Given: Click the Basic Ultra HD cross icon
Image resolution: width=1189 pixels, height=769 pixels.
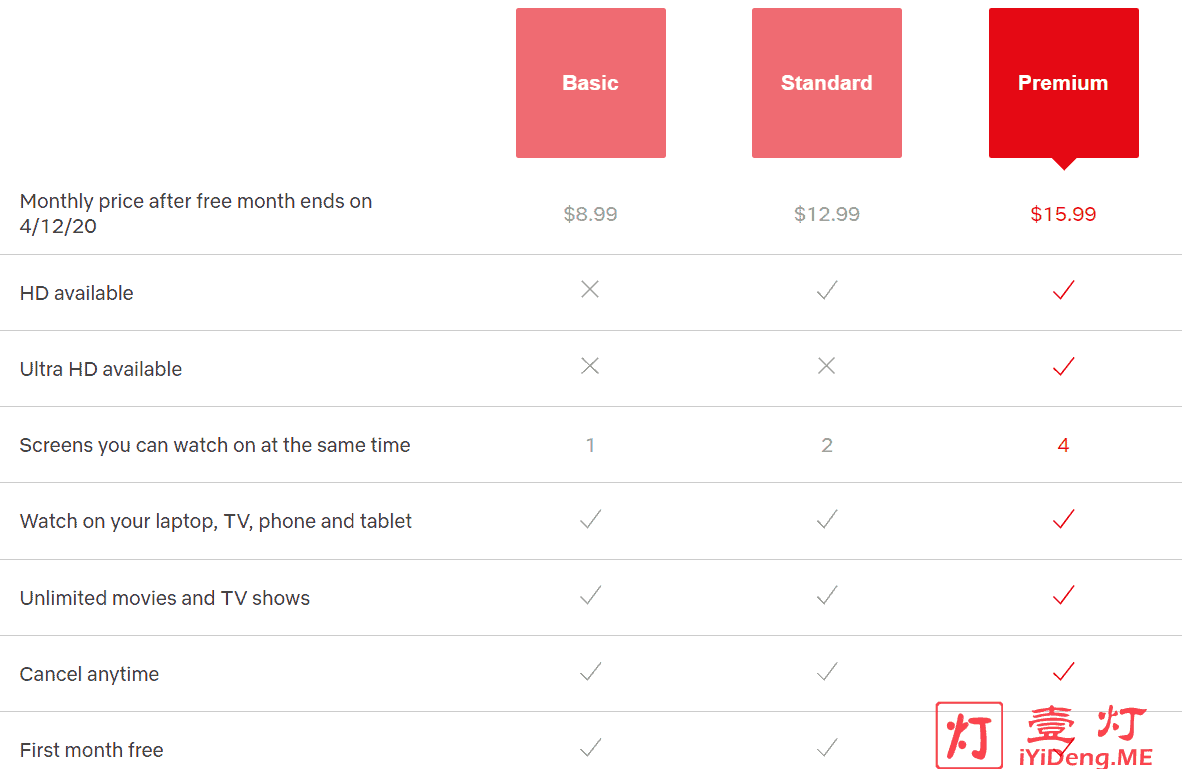Looking at the screenshot, I should (590, 366).
